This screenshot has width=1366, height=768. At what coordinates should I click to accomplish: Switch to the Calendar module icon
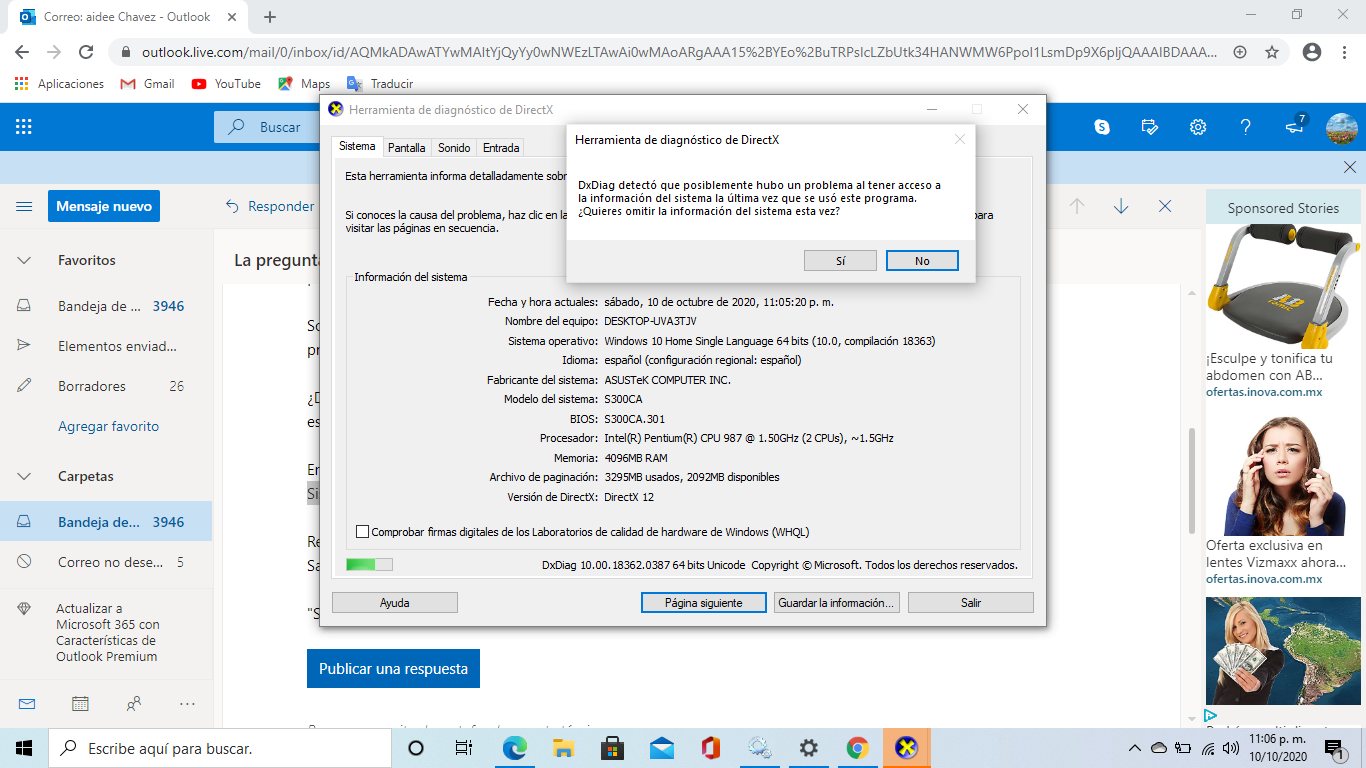click(80, 704)
